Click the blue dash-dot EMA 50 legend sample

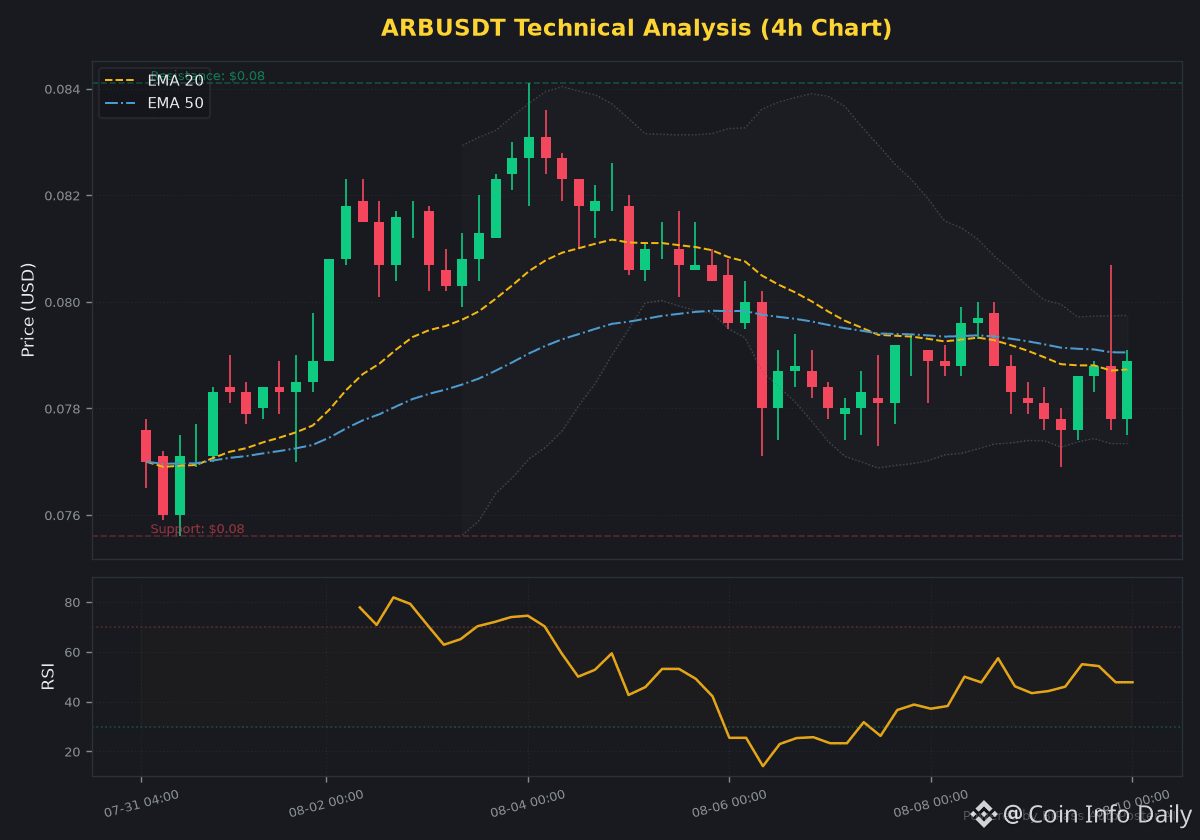[x=120, y=103]
